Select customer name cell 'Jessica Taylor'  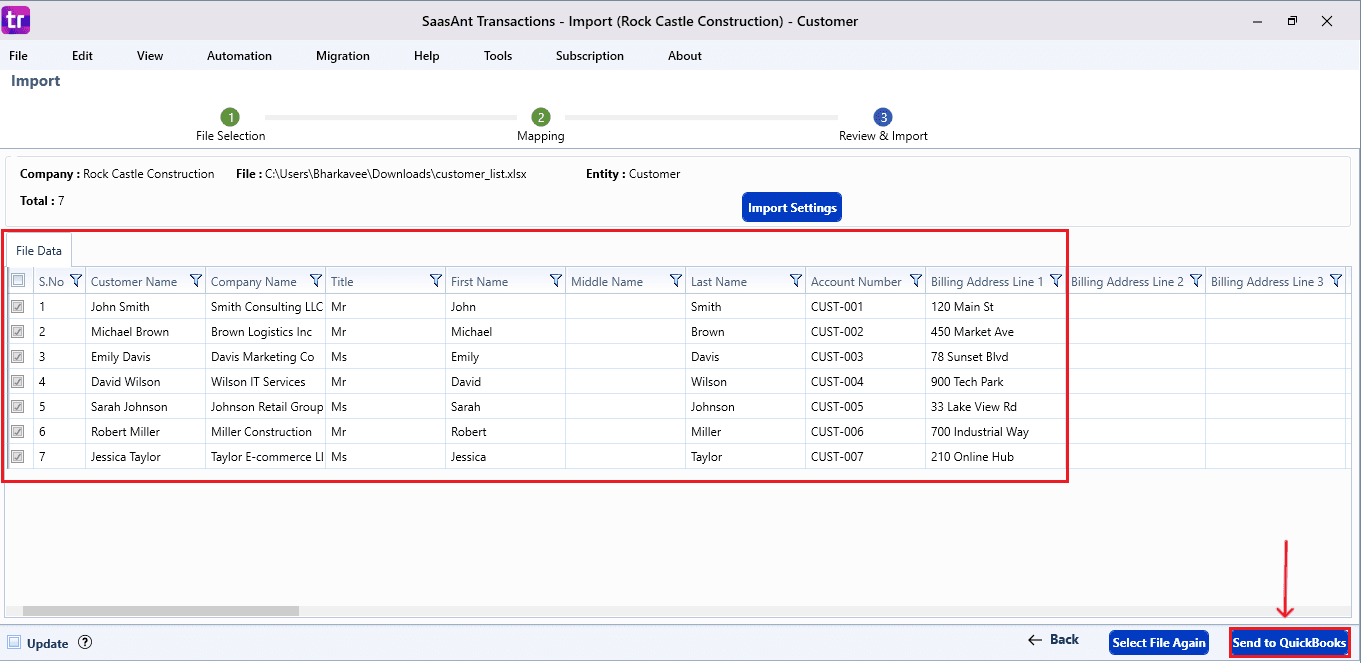146,457
